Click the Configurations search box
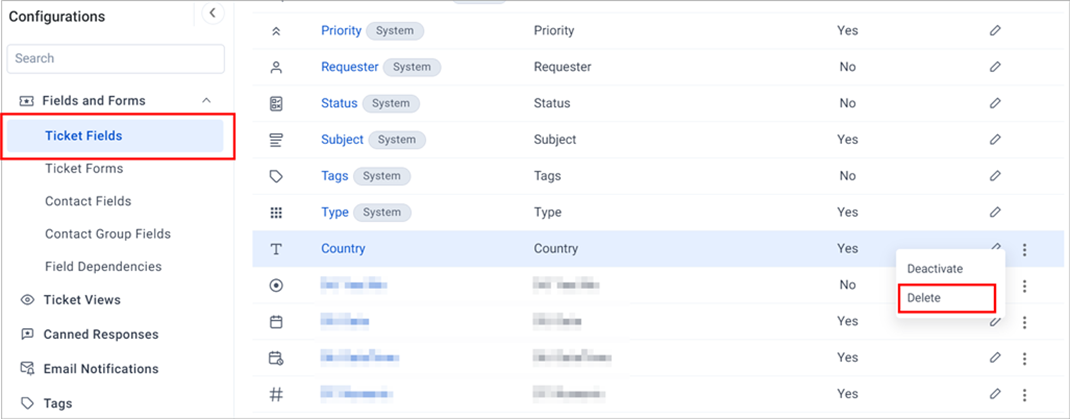The height and width of the screenshot is (419, 1070). (115, 59)
